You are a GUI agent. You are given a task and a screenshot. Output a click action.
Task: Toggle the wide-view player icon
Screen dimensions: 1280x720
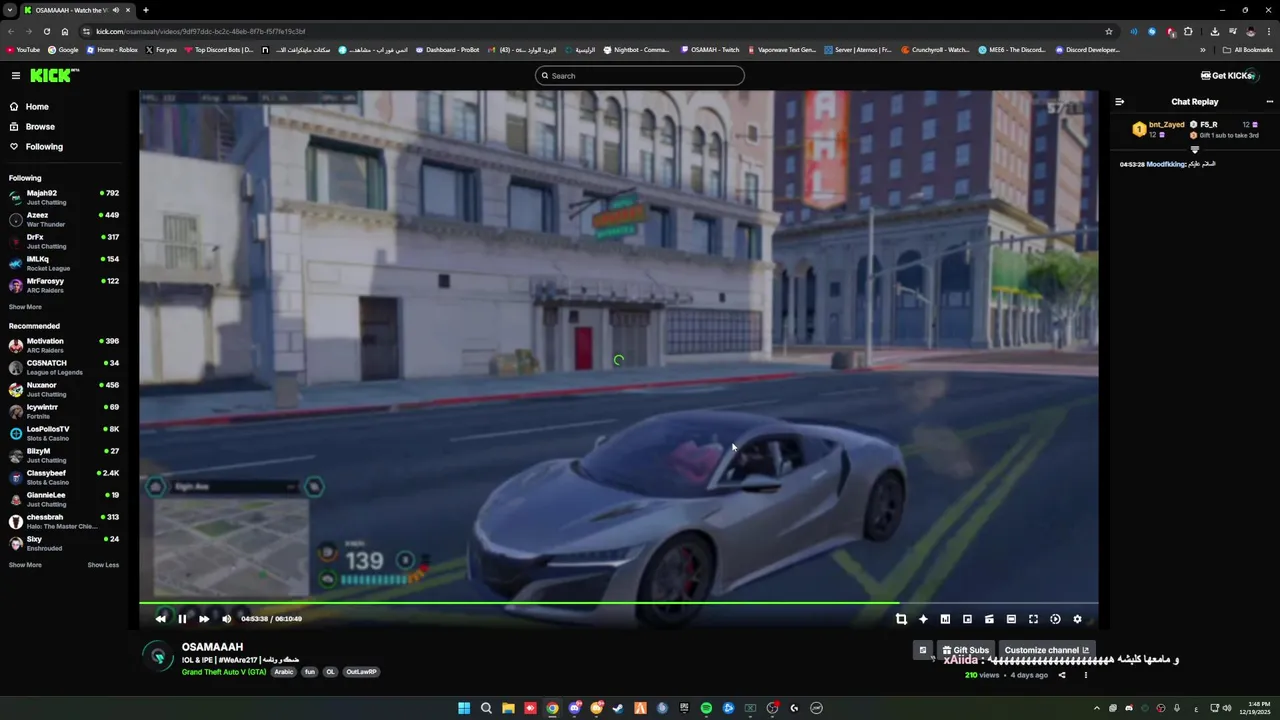(x=1011, y=619)
